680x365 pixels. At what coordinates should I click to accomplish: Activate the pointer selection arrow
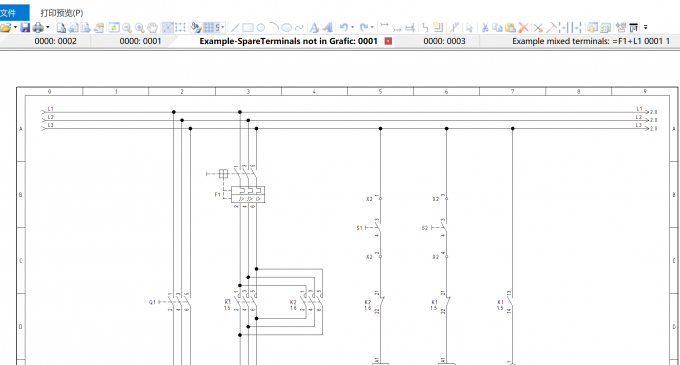pyautogui.click(x=469, y=28)
